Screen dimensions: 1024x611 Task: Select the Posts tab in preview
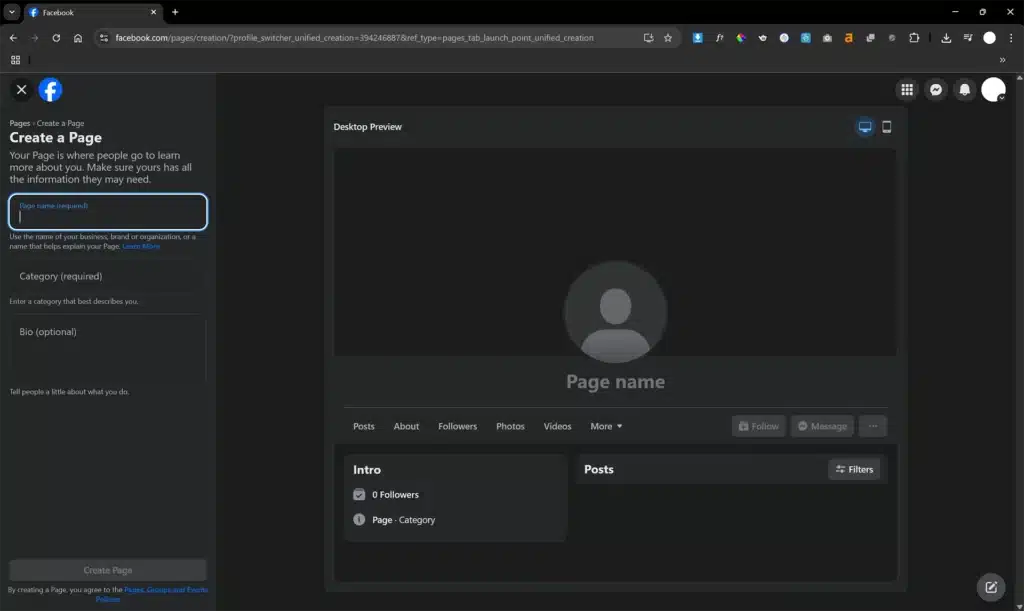[364, 426]
